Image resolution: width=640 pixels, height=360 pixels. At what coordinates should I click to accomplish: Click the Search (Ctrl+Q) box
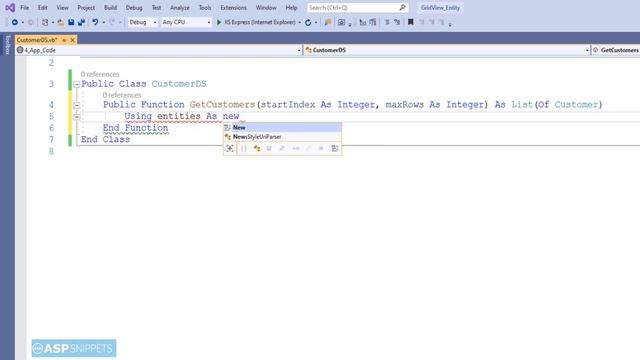tap(357, 8)
